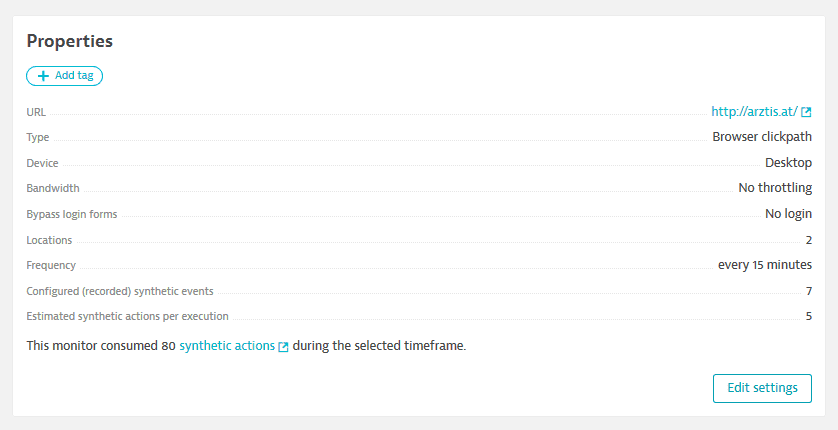Click the locations count value 2
Viewport: 838px width, 430px height.
tap(809, 240)
